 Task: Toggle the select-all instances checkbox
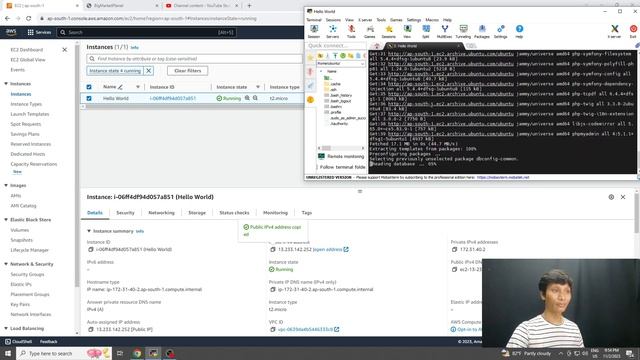coord(89,87)
